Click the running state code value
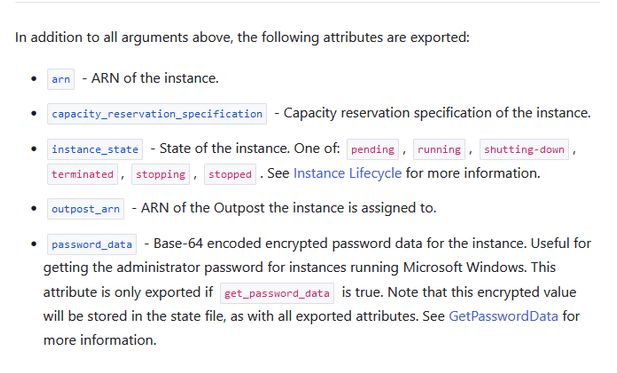 point(439,149)
